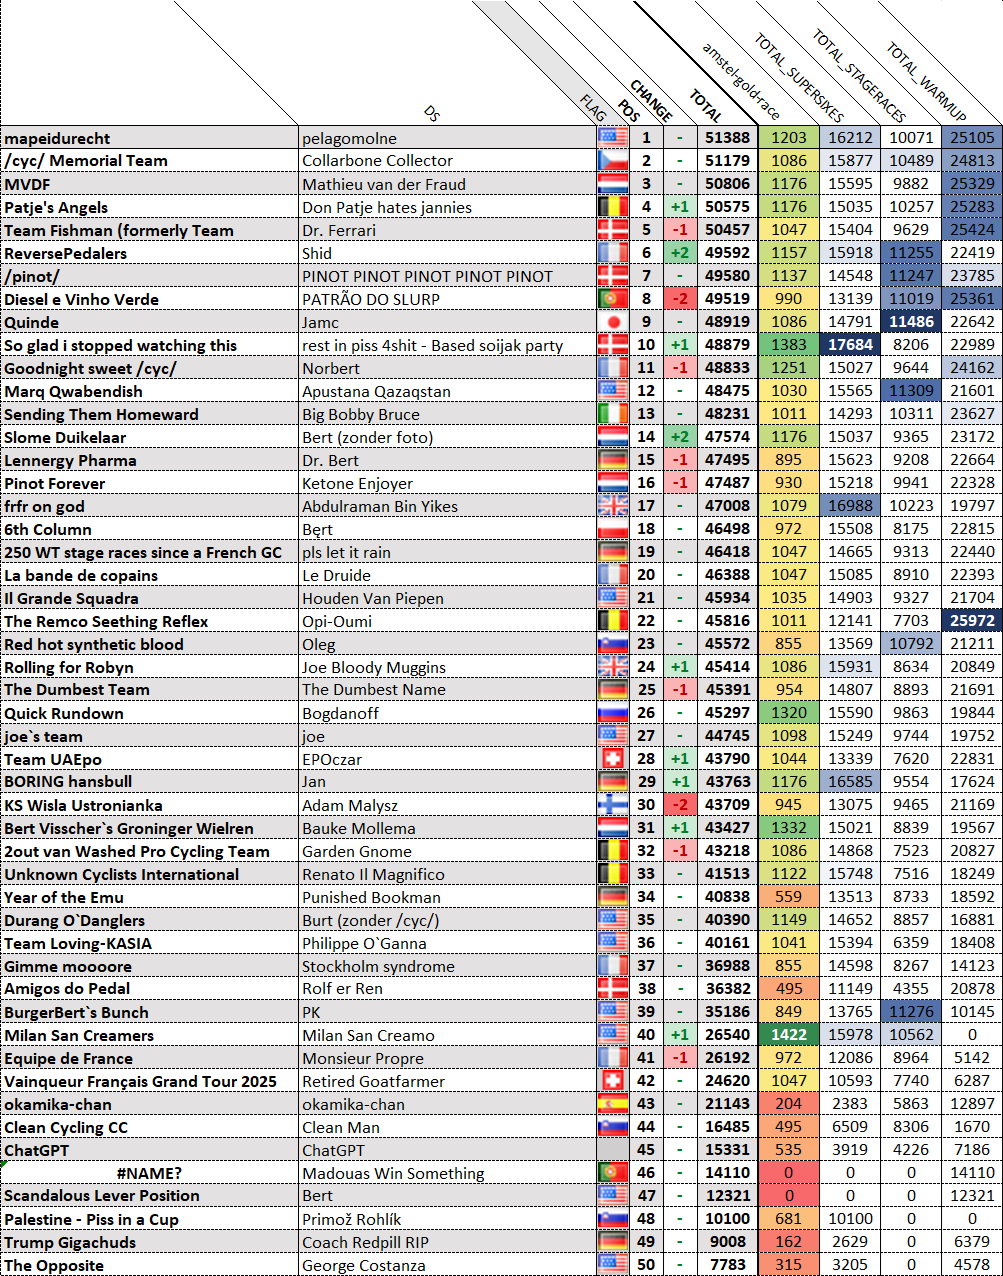Click the highlighted 17684 supersixes cell
Image resolution: width=1003 pixels, height=1276 pixels.
click(849, 346)
